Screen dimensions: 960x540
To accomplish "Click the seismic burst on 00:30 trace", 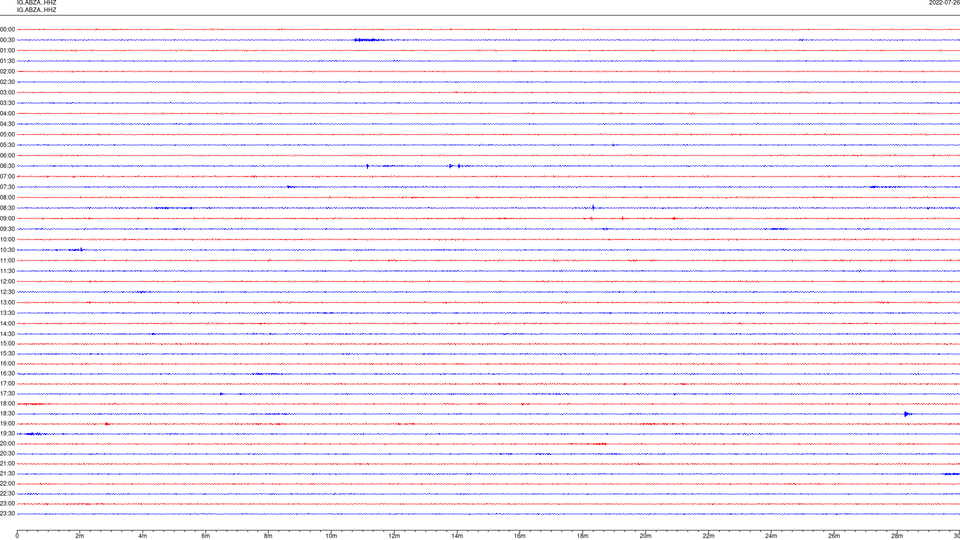I will point(369,40).
